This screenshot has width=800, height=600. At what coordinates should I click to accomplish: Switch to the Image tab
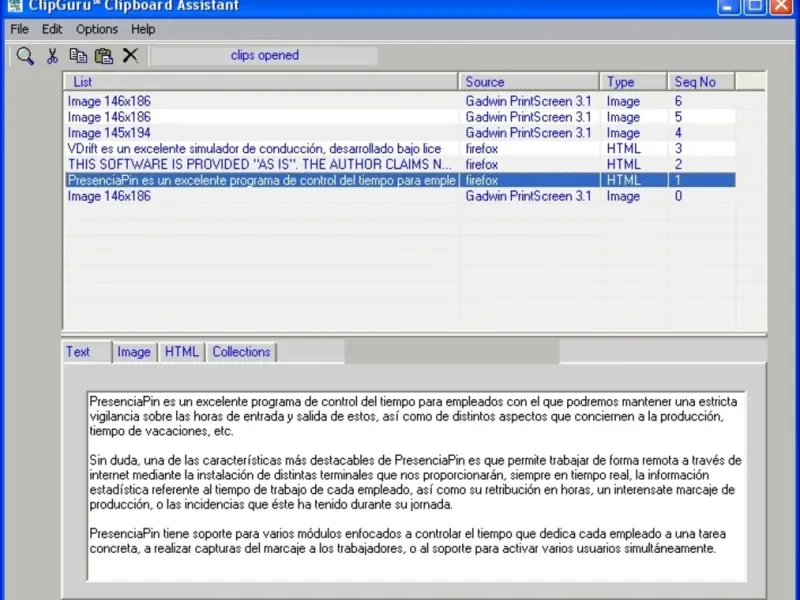pyautogui.click(x=134, y=352)
